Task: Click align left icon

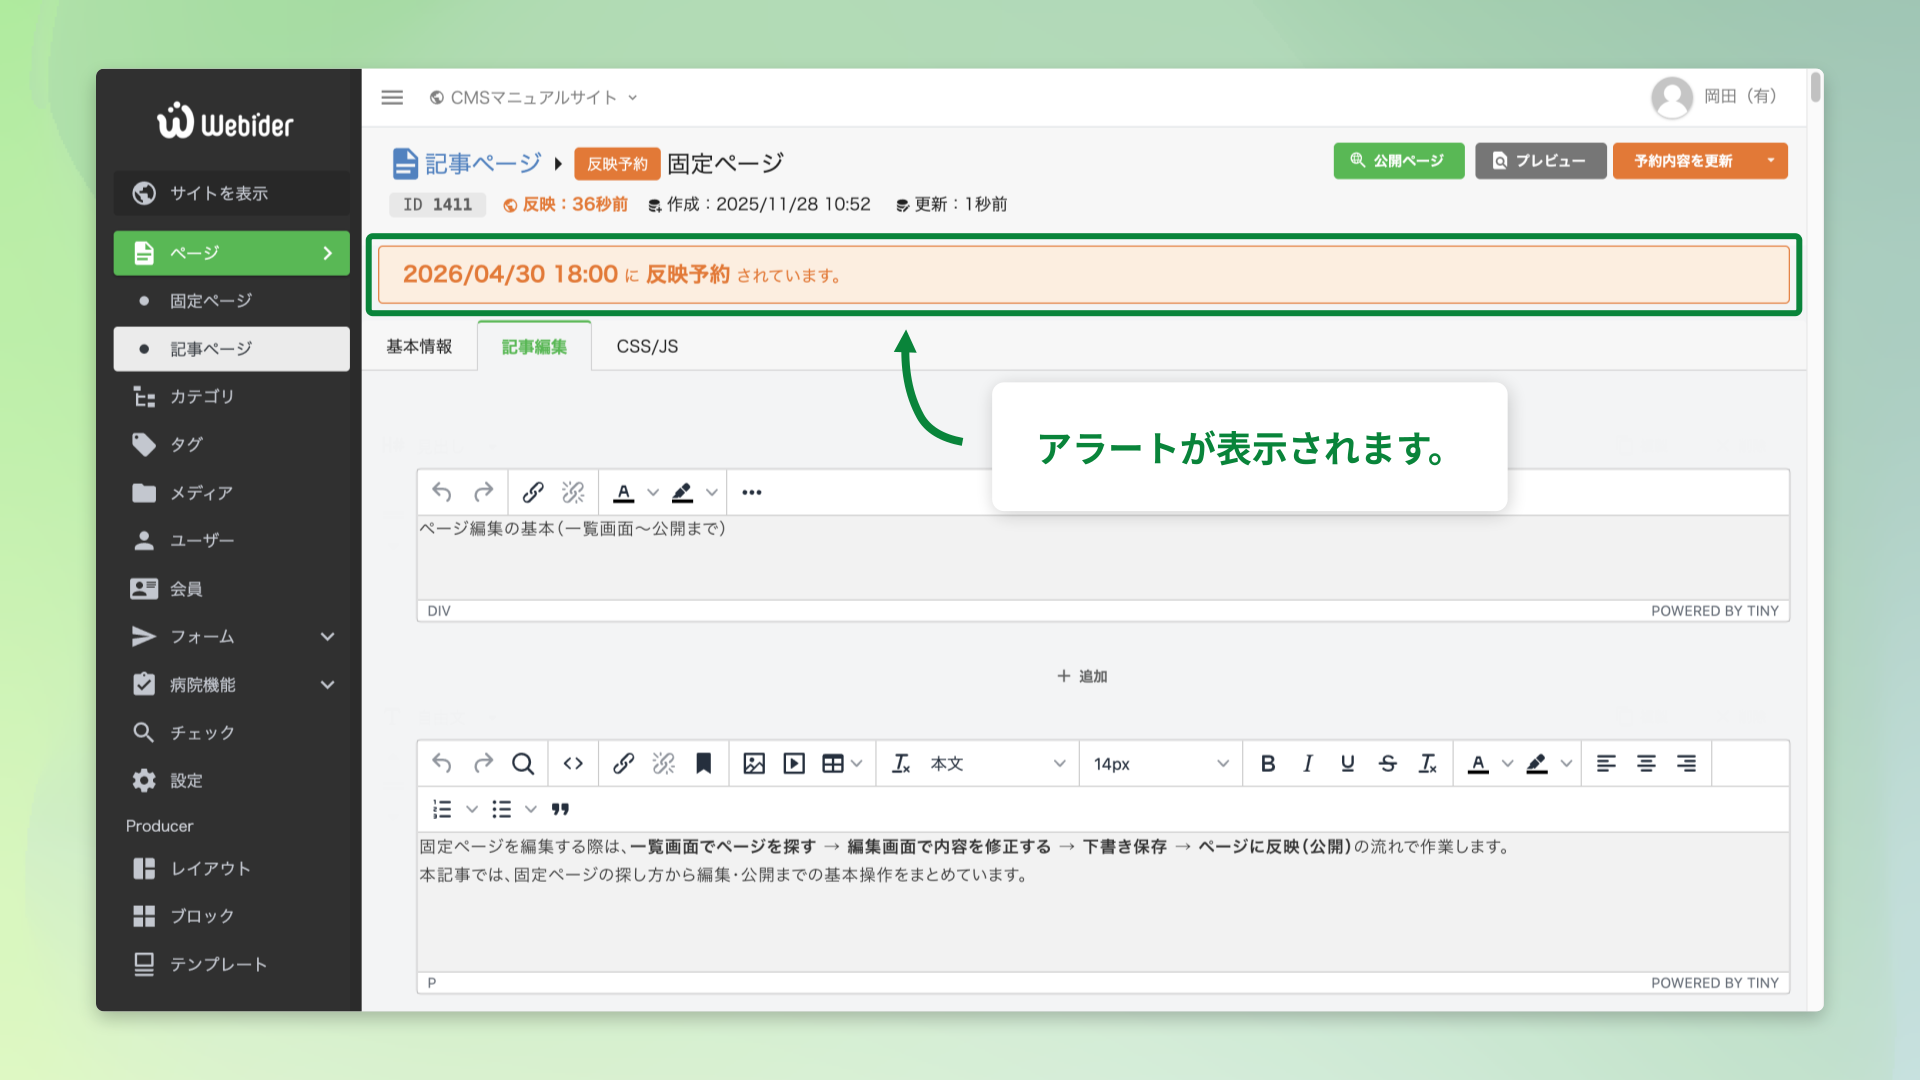Action: coord(1606,764)
